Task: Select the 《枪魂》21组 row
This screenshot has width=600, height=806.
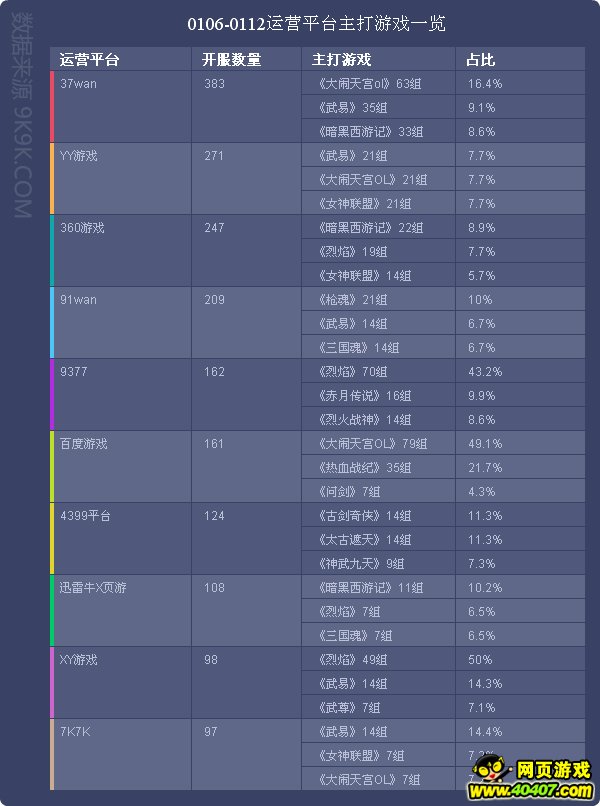Action: click(443, 299)
